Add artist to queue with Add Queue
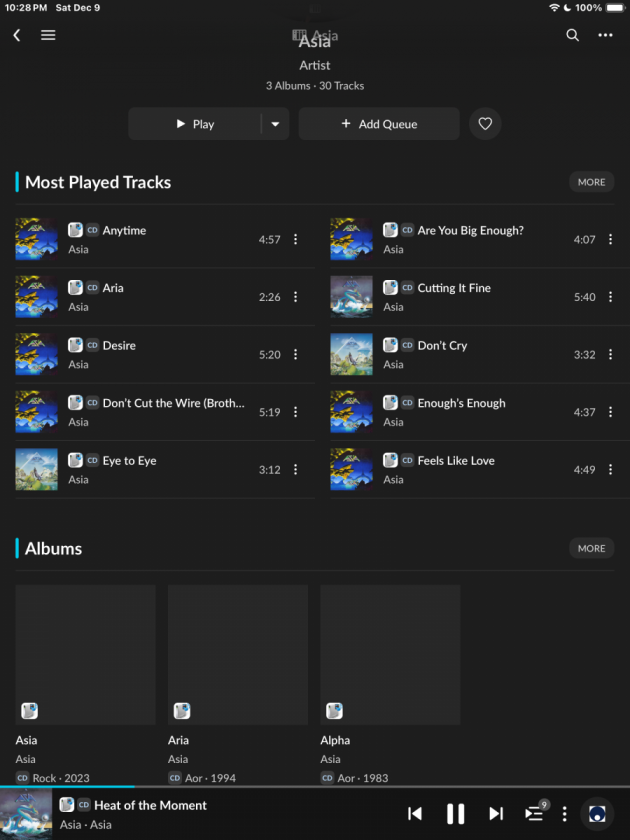630x840 pixels. pos(379,124)
